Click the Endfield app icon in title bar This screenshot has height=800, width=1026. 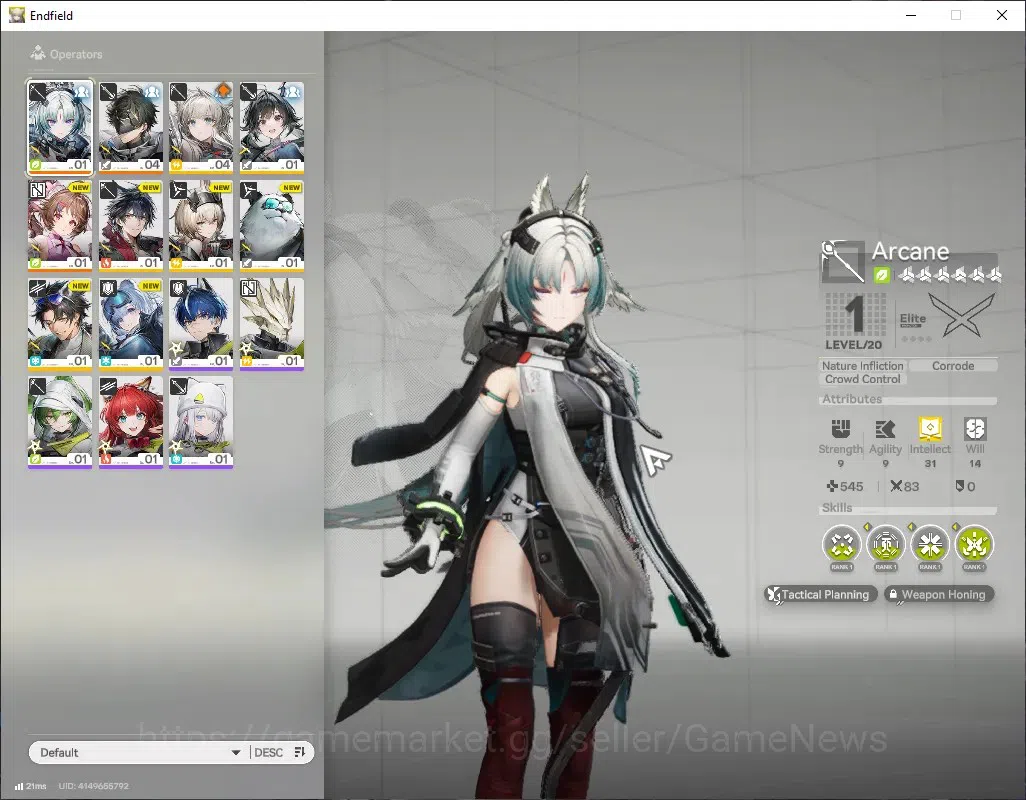(16, 15)
